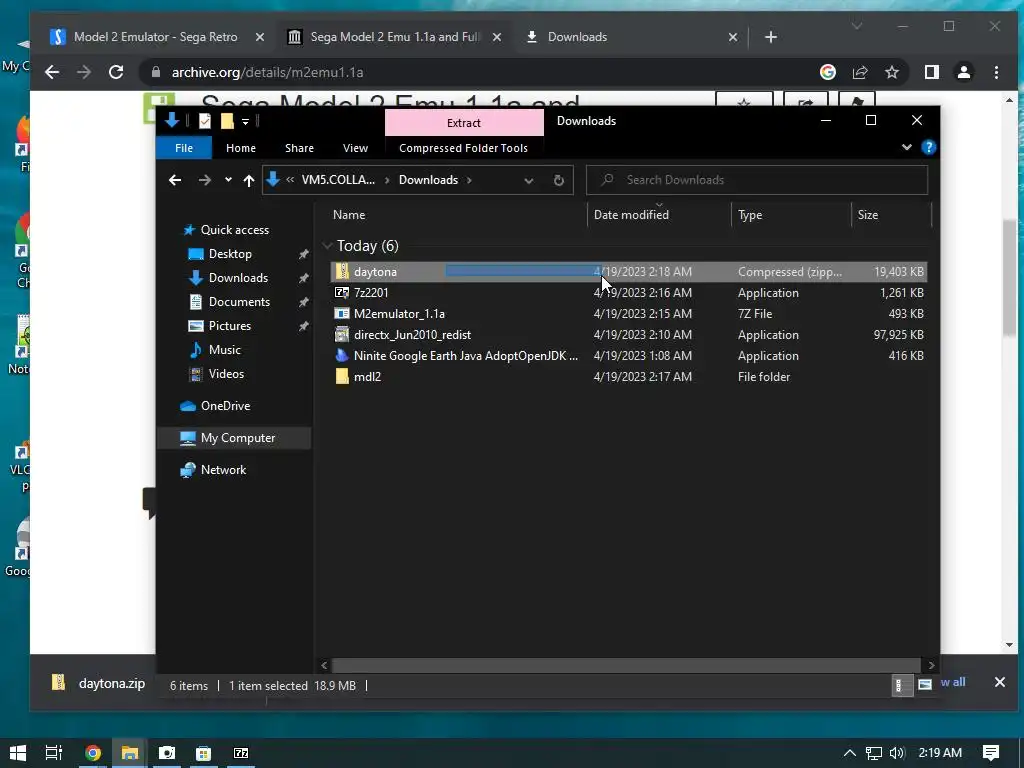Switch to Downloads Chrome tab
Screen dimensions: 1024x768
point(577,37)
